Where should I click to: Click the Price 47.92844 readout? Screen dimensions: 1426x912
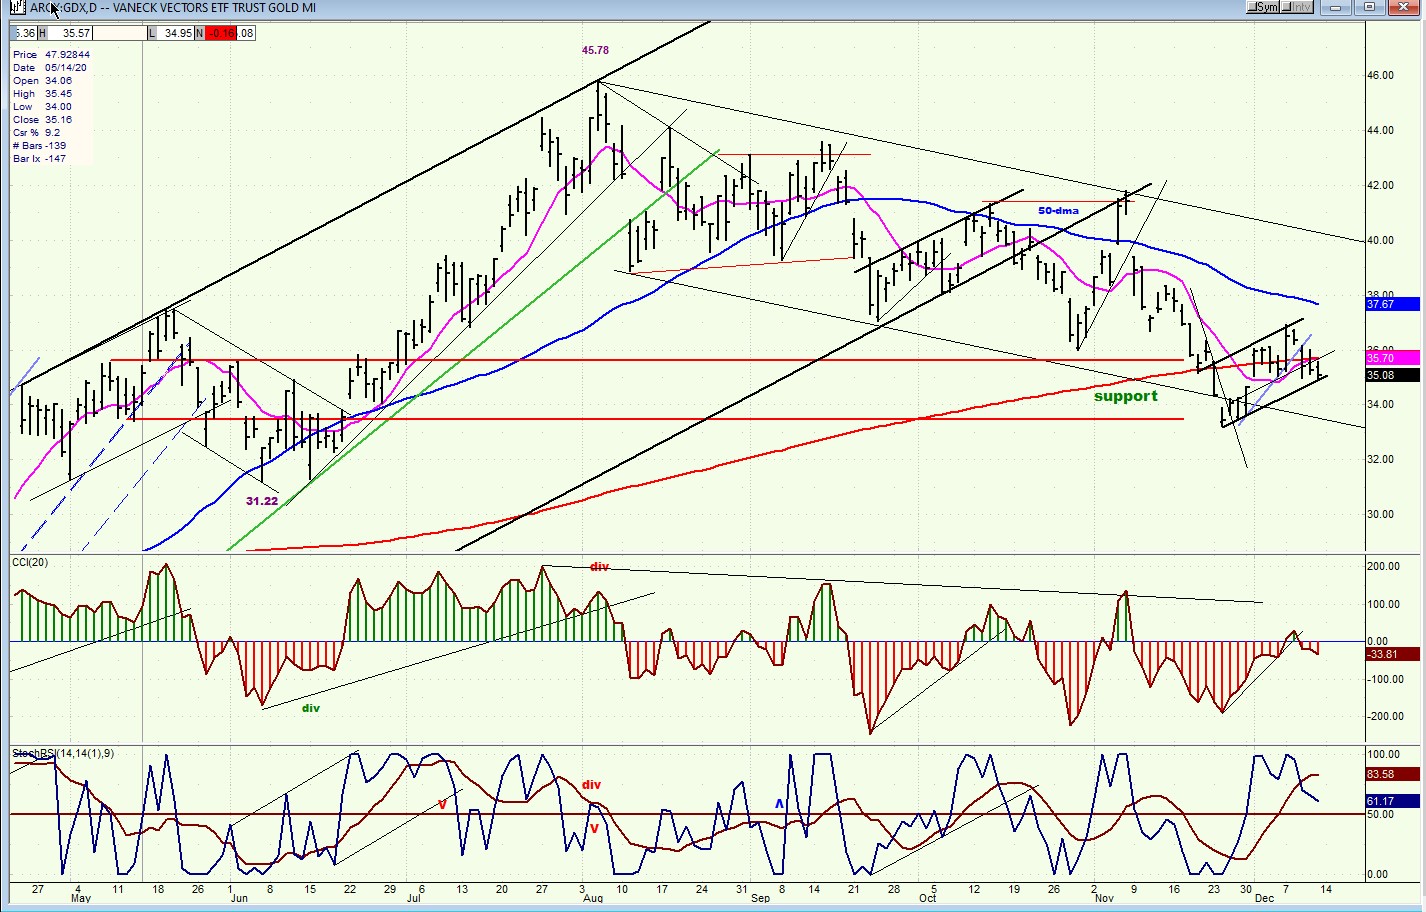tap(51, 55)
